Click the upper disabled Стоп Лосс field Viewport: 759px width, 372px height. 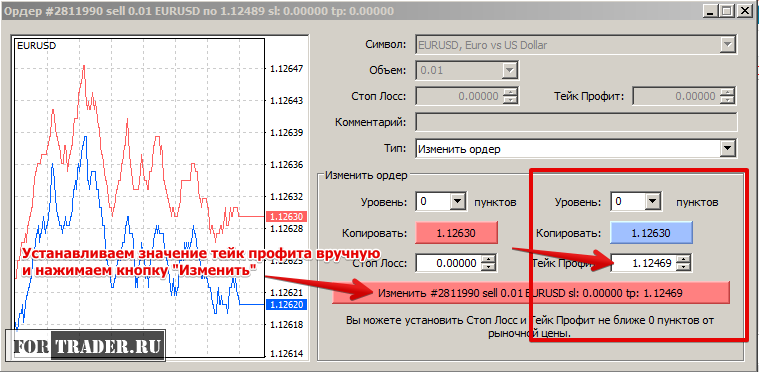[459, 96]
